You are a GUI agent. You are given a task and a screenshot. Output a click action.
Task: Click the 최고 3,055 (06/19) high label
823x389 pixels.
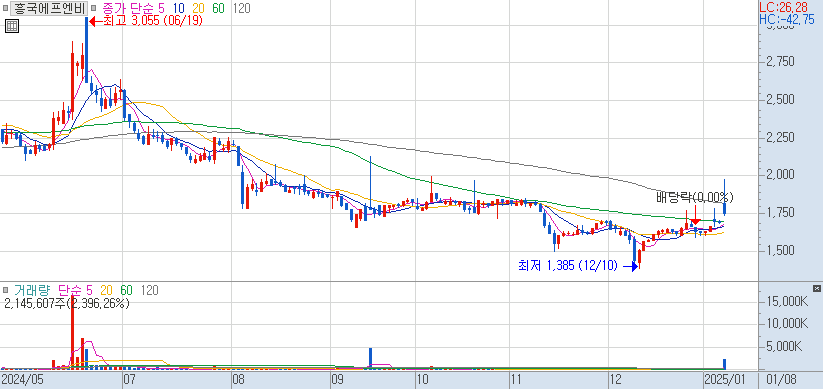[153, 21]
